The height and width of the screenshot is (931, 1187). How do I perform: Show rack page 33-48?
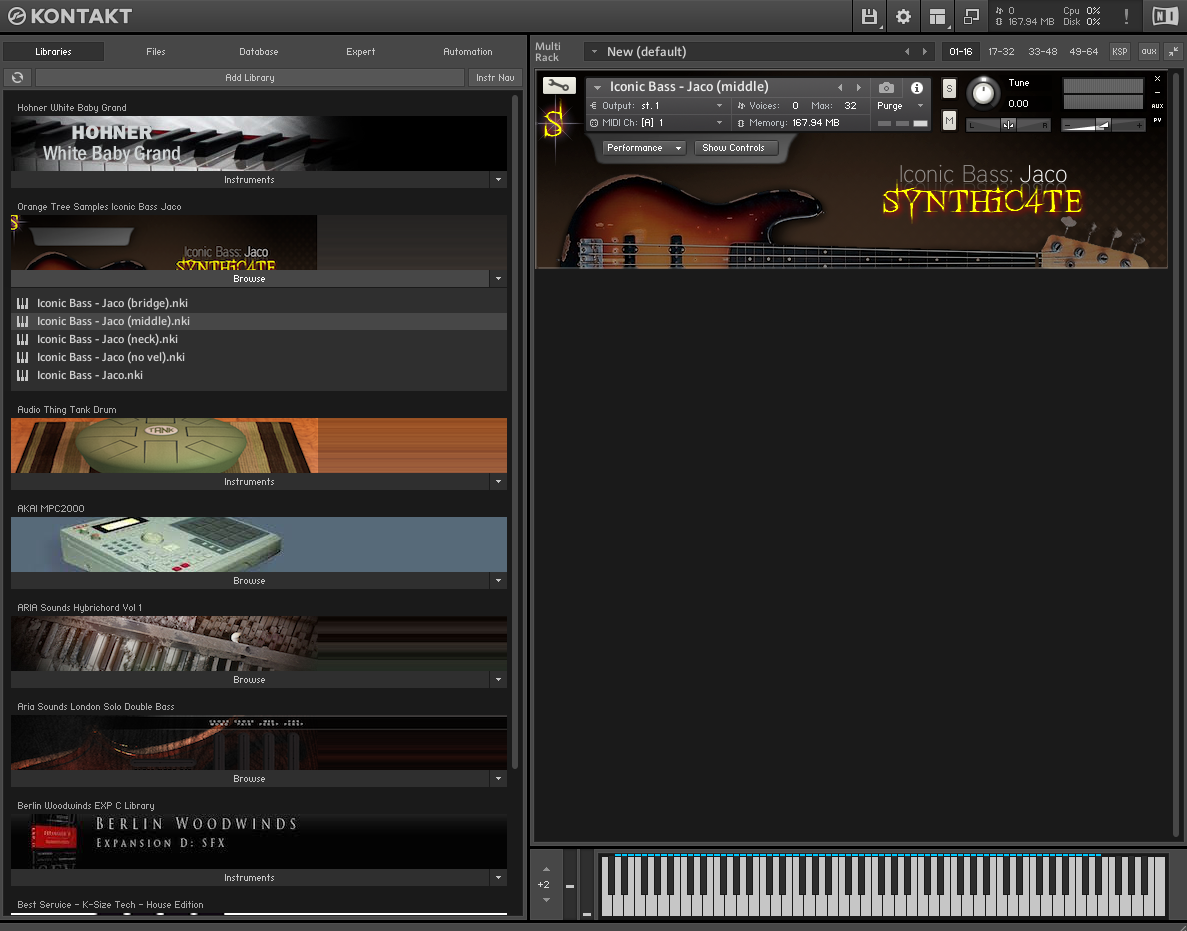point(1042,51)
